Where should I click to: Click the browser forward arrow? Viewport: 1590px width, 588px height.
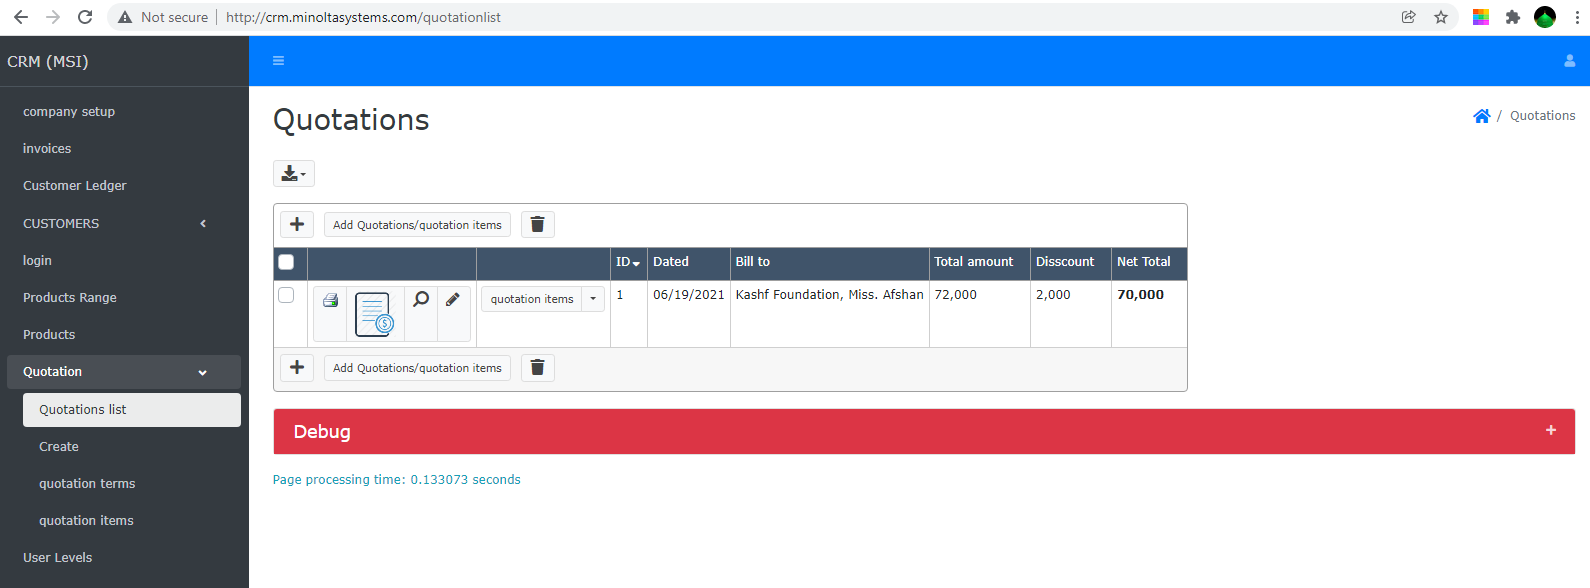click(53, 17)
